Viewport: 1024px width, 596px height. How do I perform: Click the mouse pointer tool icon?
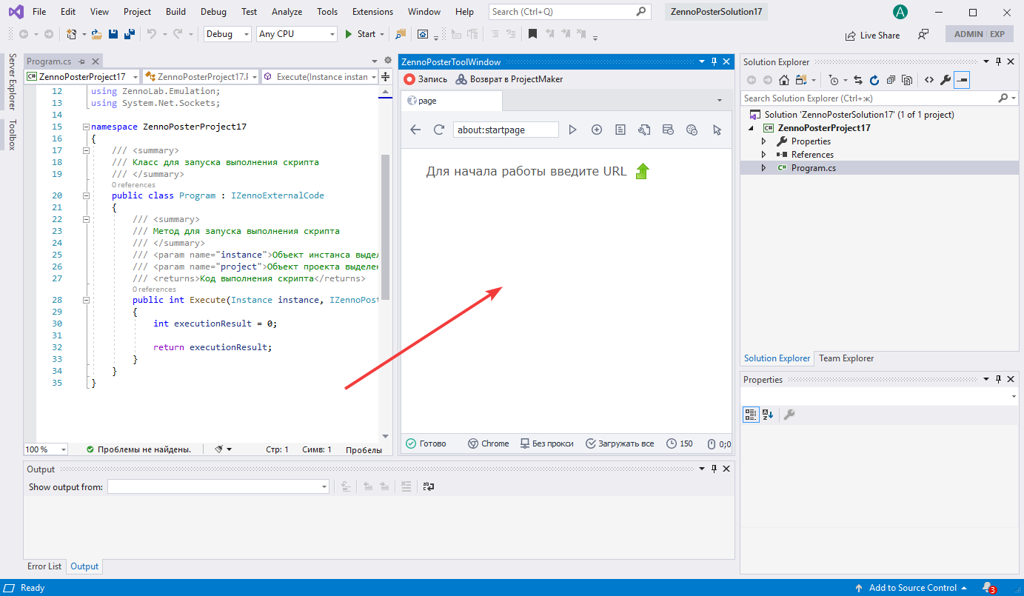click(717, 130)
